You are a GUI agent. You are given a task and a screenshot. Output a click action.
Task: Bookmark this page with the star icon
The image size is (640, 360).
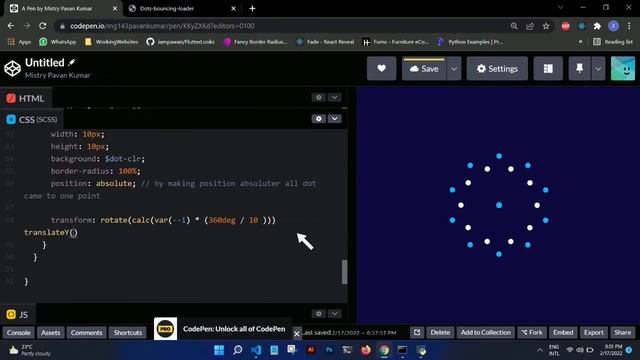(546, 26)
